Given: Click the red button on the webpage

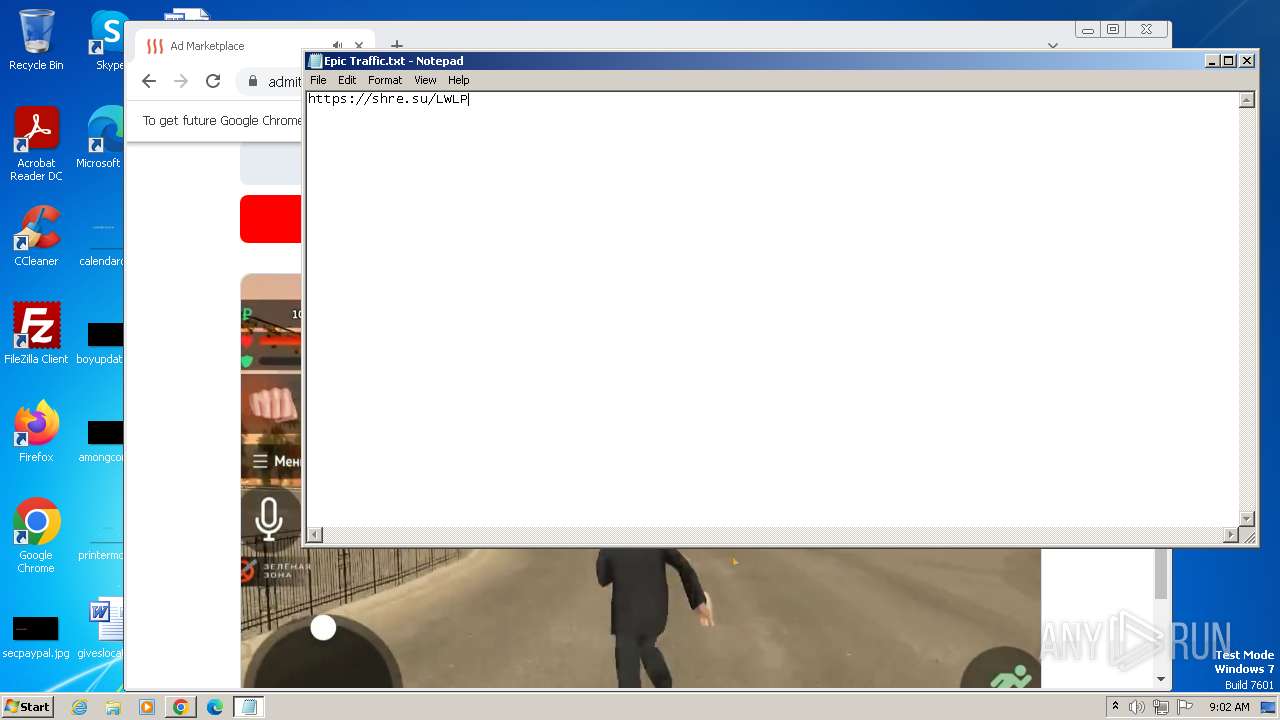Looking at the screenshot, I should click(x=270, y=219).
